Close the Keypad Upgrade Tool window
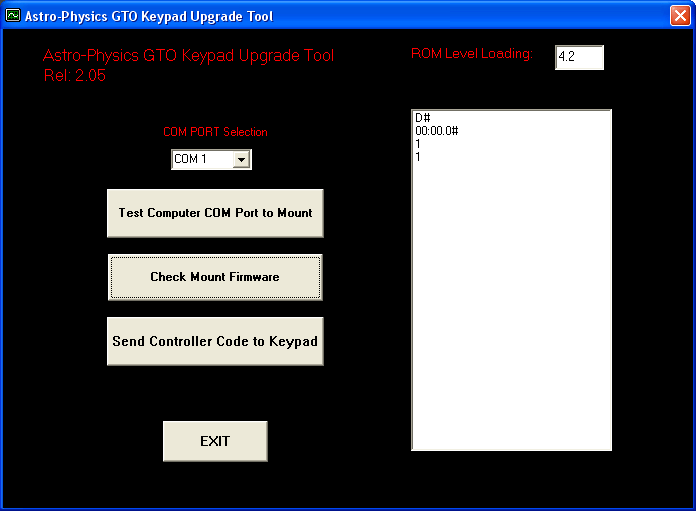The width and height of the screenshot is (696, 511). point(680,16)
